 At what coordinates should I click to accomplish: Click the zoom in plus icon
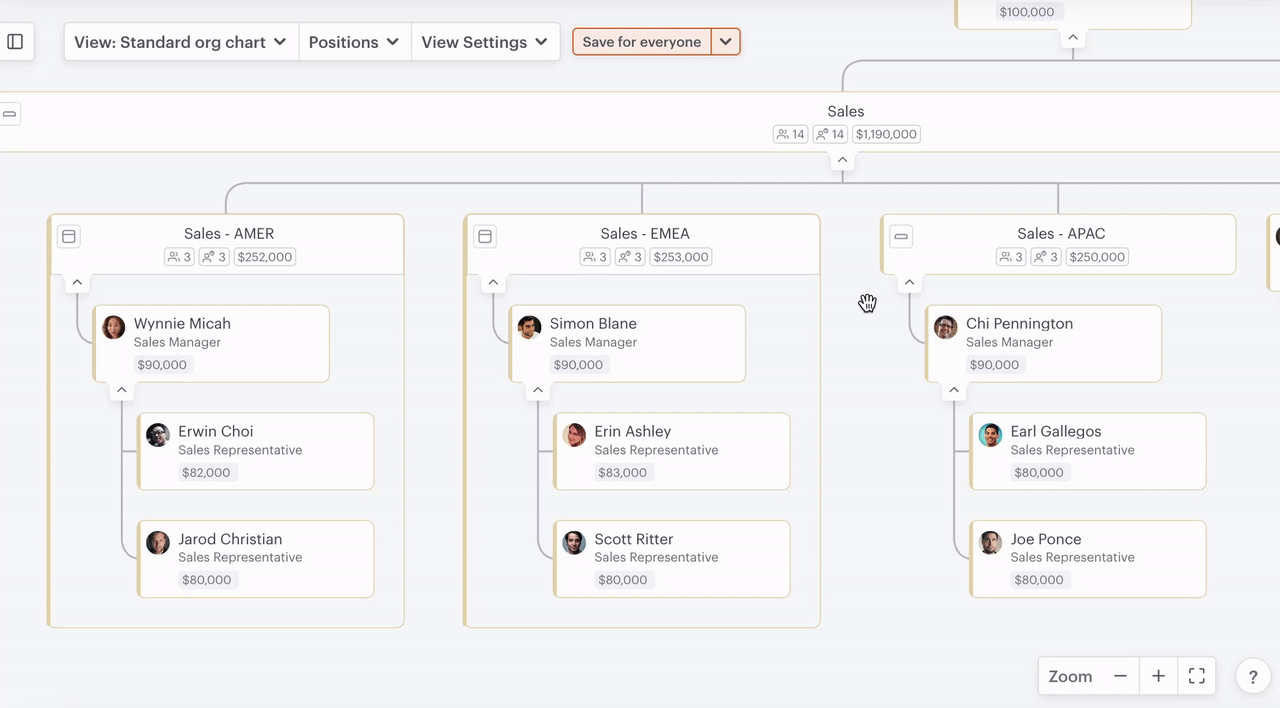[x=1158, y=676]
